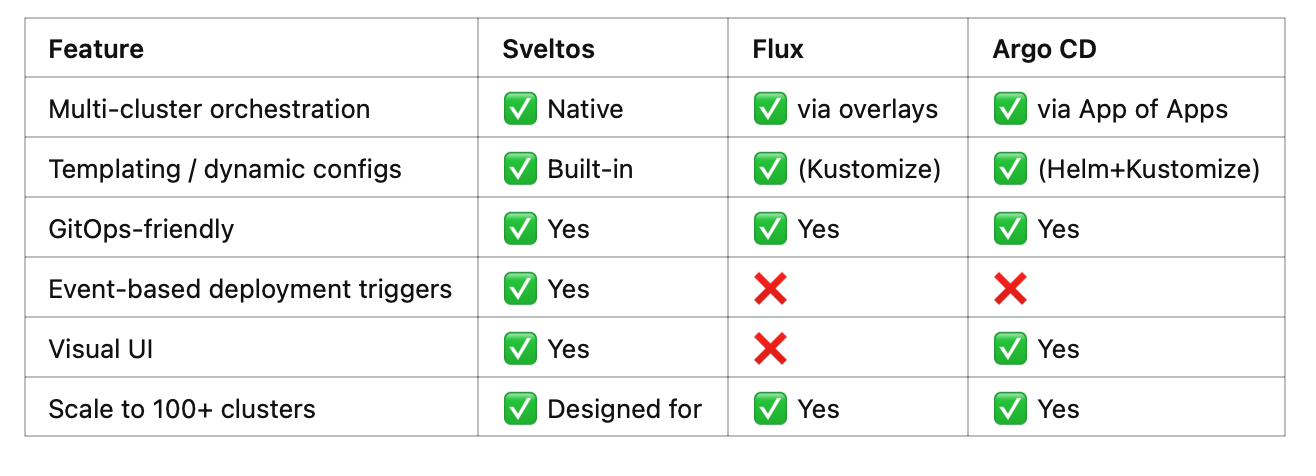Click the green checkmark beside 'via App of Apps'
The width and height of the screenshot is (1316, 476).
[x=1010, y=109]
